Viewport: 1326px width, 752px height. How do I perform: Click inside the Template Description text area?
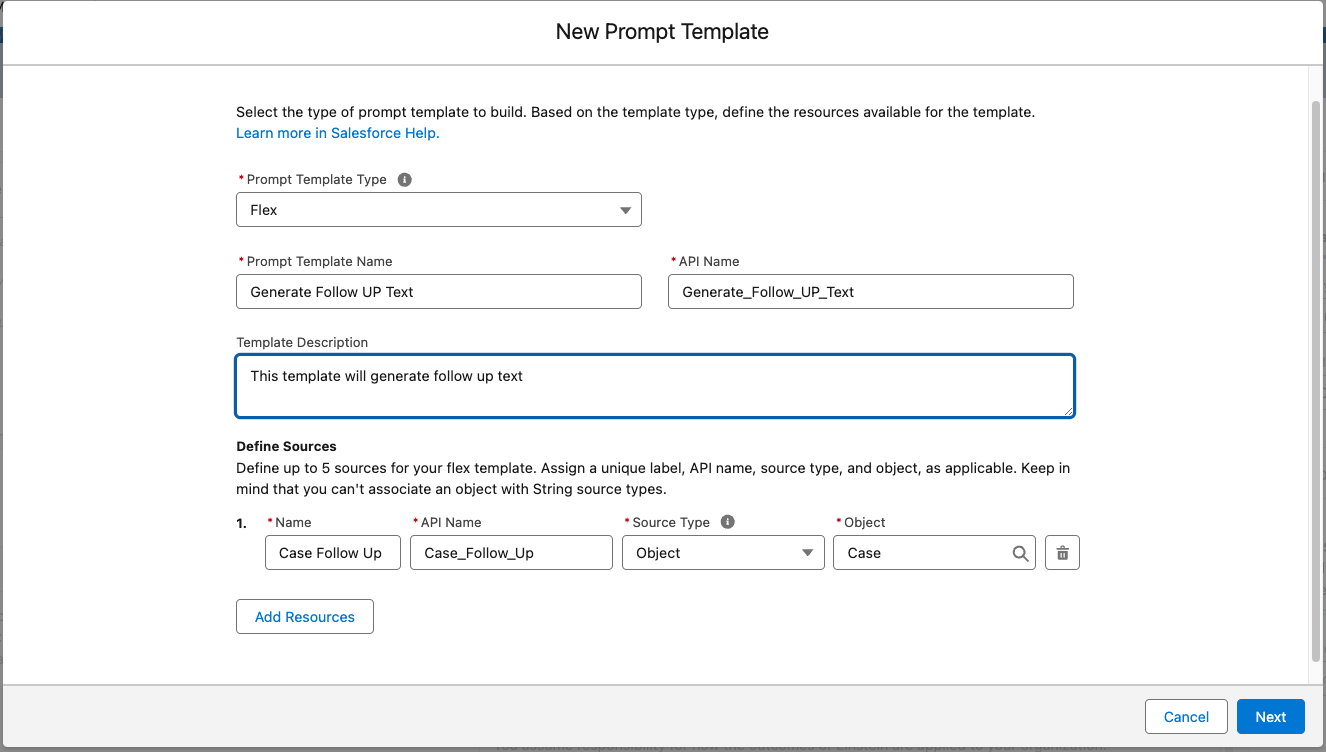click(x=655, y=385)
